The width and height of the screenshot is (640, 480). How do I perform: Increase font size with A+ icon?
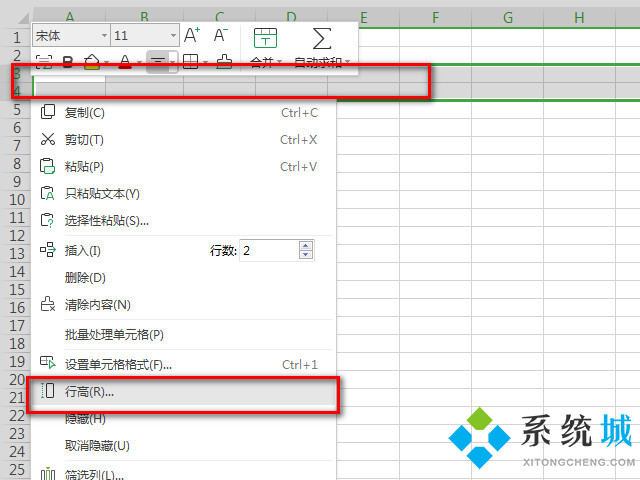(x=191, y=35)
